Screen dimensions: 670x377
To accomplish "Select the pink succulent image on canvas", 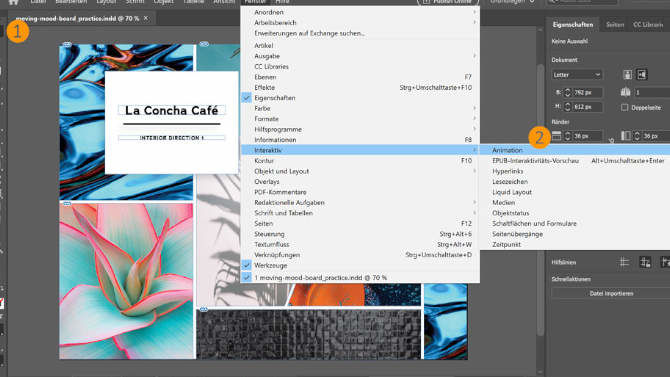I will (x=126, y=281).
